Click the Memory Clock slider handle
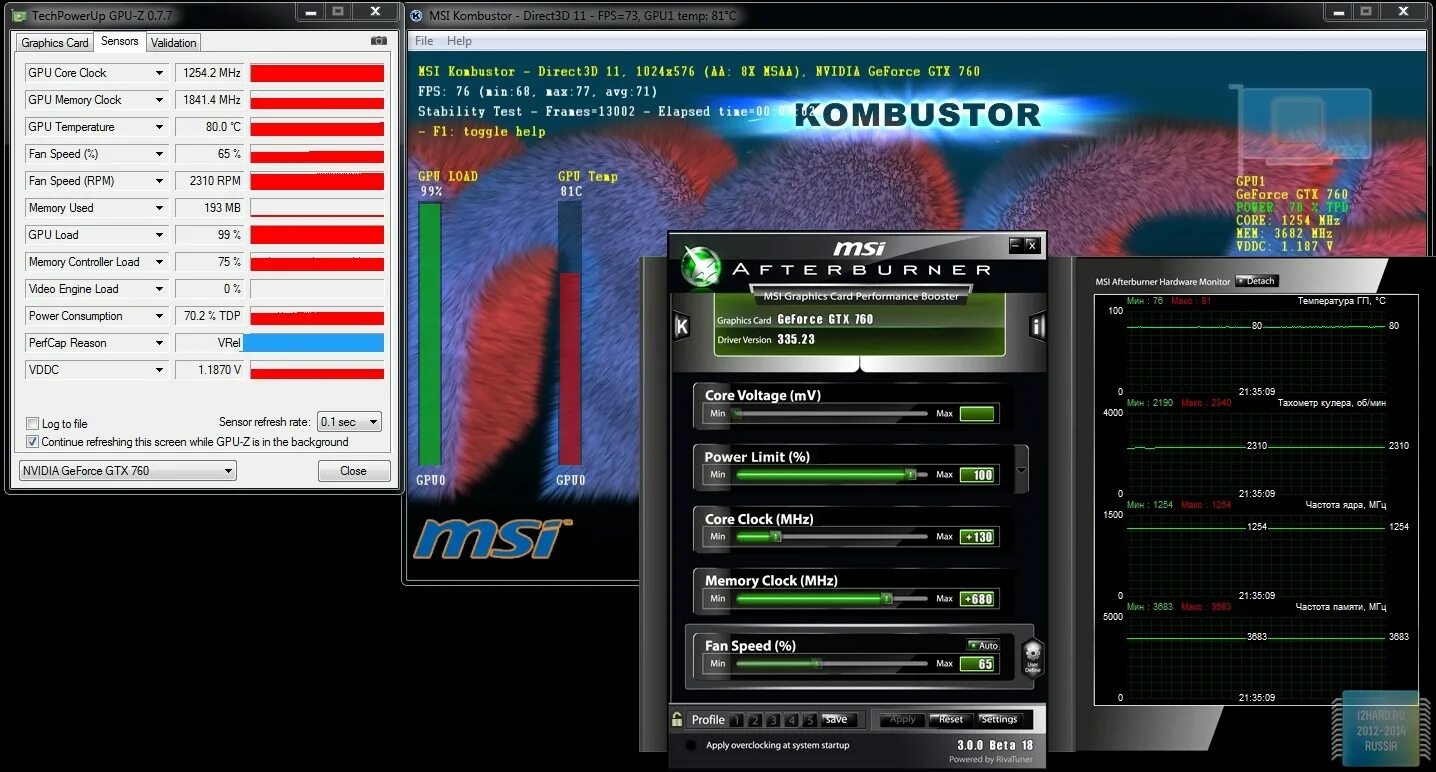The width and height of the screenshot is (1436, 772). [886, 599]
